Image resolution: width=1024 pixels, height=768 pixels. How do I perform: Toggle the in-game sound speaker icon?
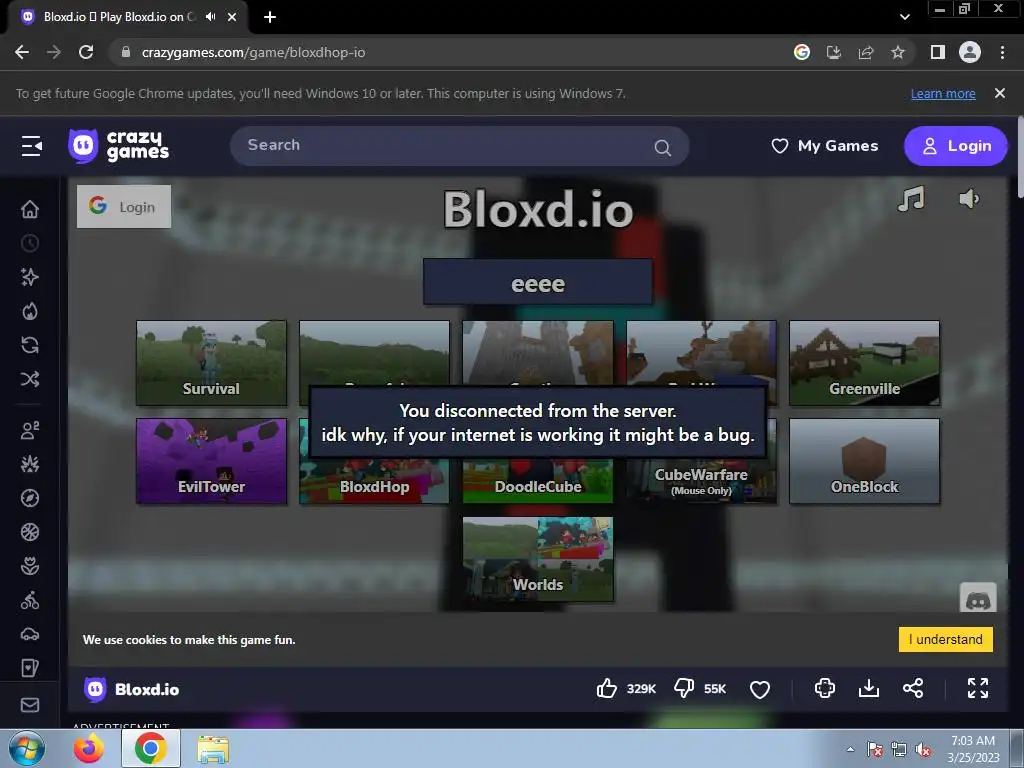click(969, 199)
